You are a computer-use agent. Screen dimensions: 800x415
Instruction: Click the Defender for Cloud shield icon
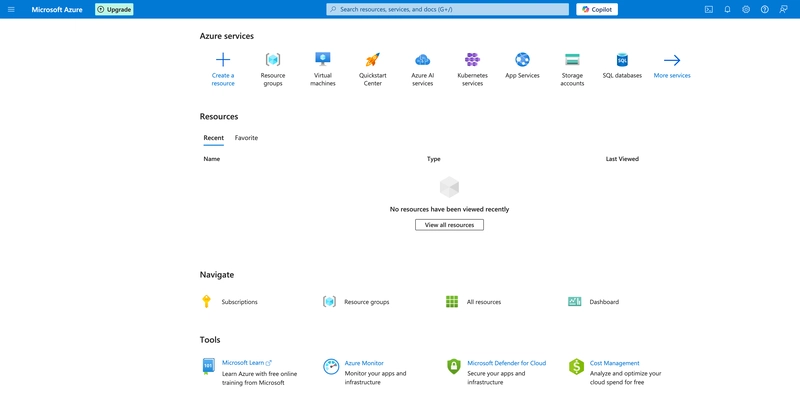tap(454, 367)
